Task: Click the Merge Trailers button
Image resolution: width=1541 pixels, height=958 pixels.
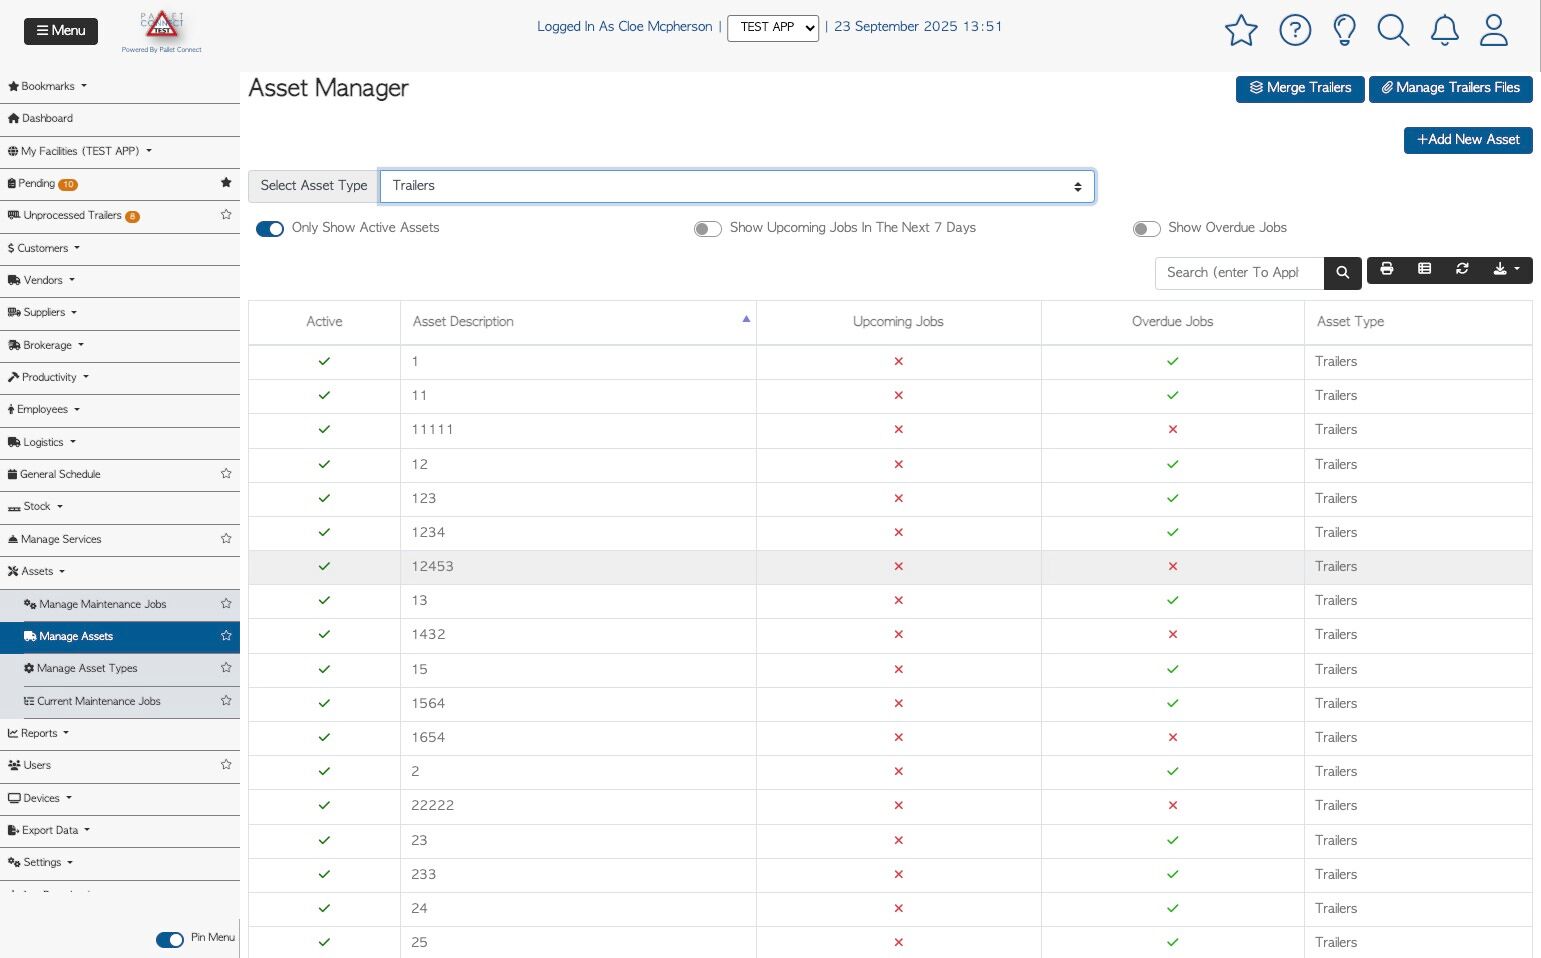Action: click(1299, 88)
